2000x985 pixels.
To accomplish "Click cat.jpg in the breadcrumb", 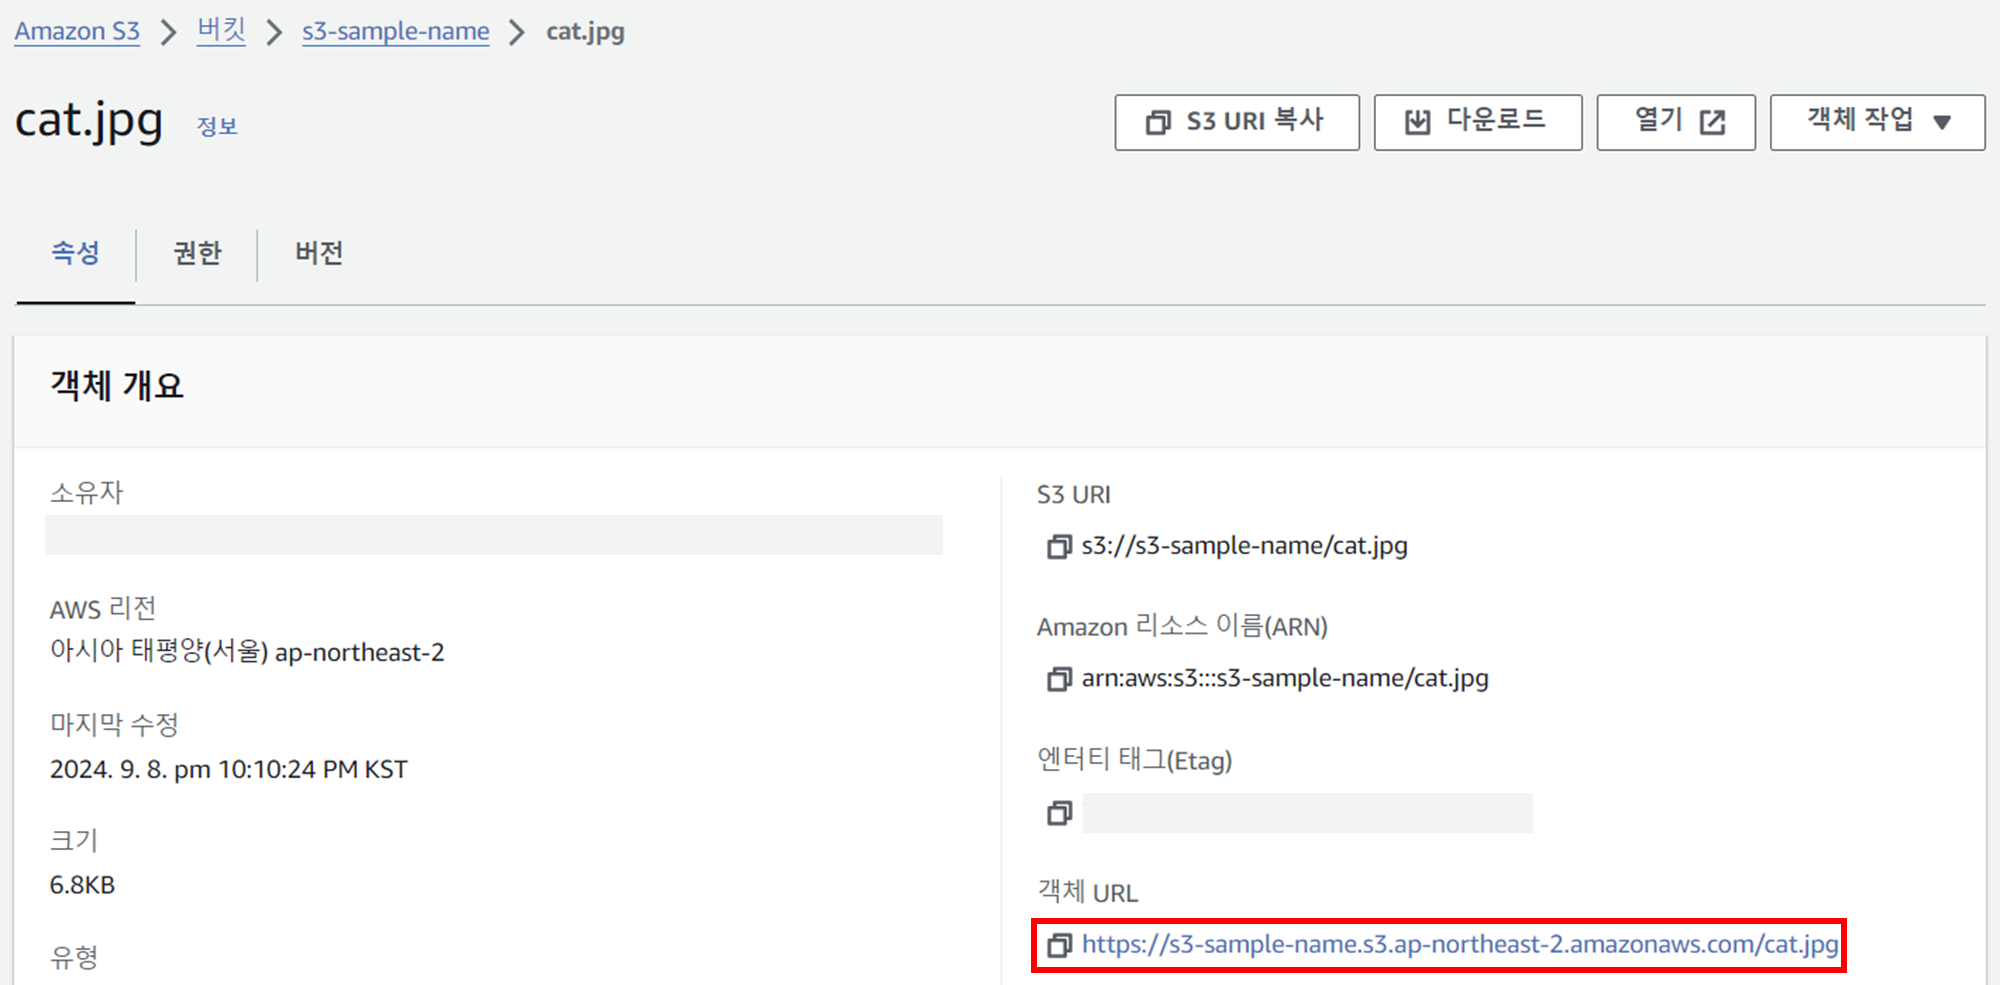I will (585, 31).
